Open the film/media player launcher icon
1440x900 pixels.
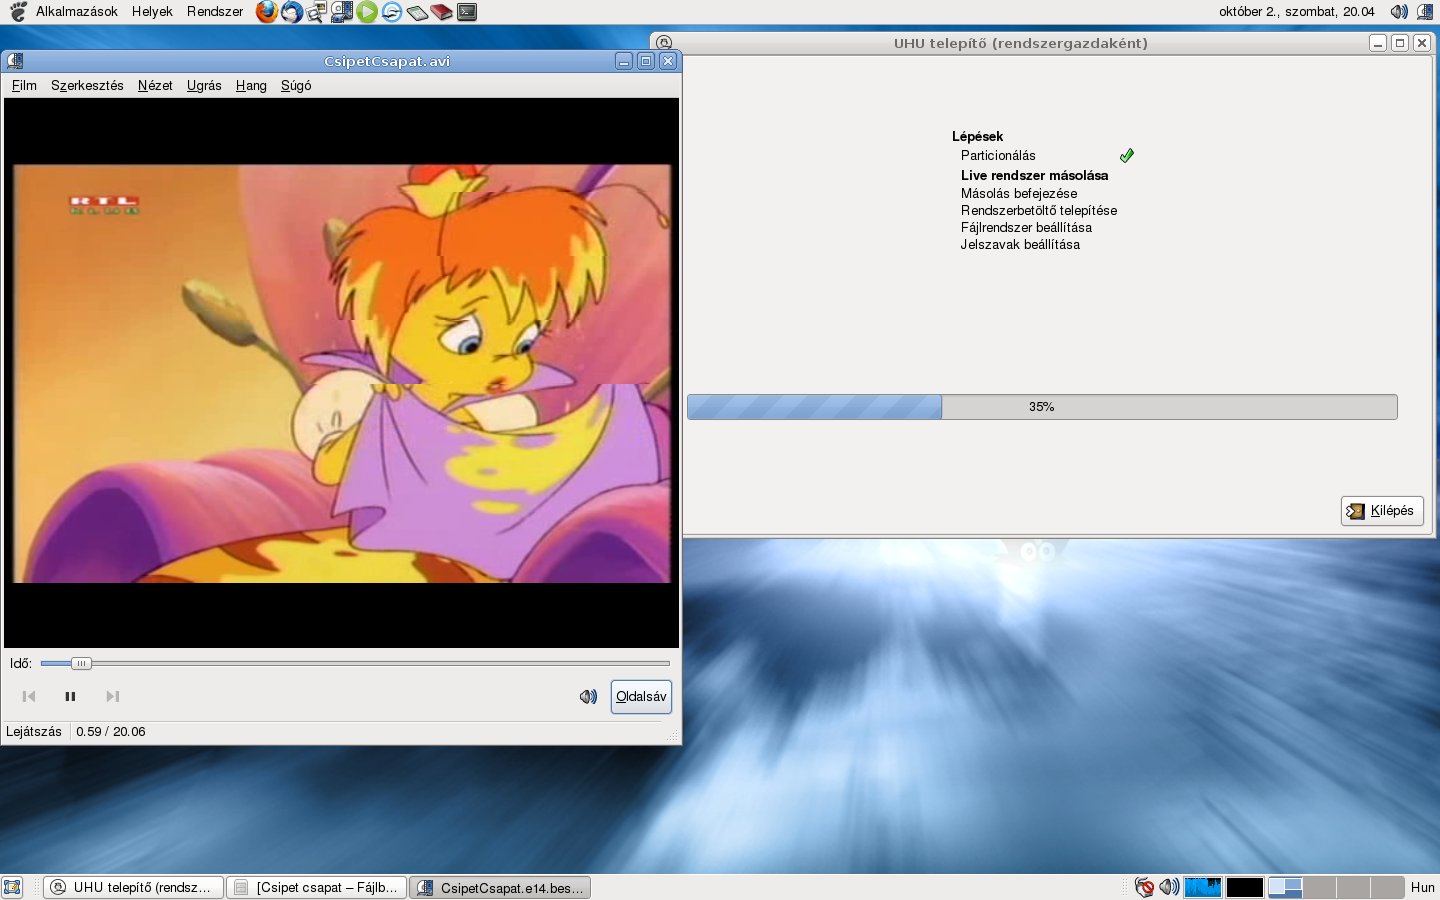point(342,12)
